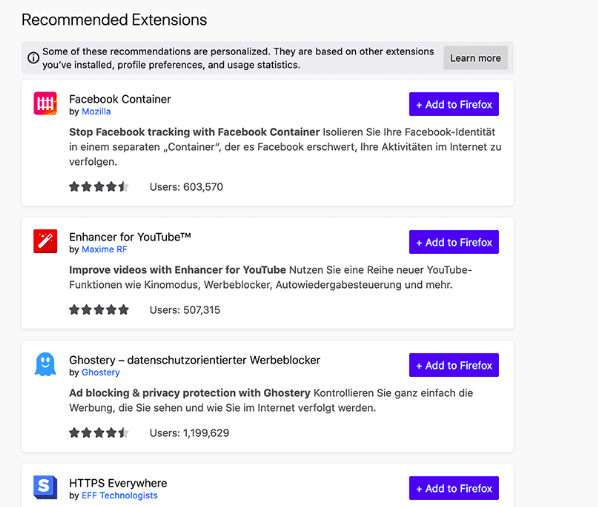Click the HTTPS Everywhere extension title
This screenshot has width=598, height=507.
118,483
